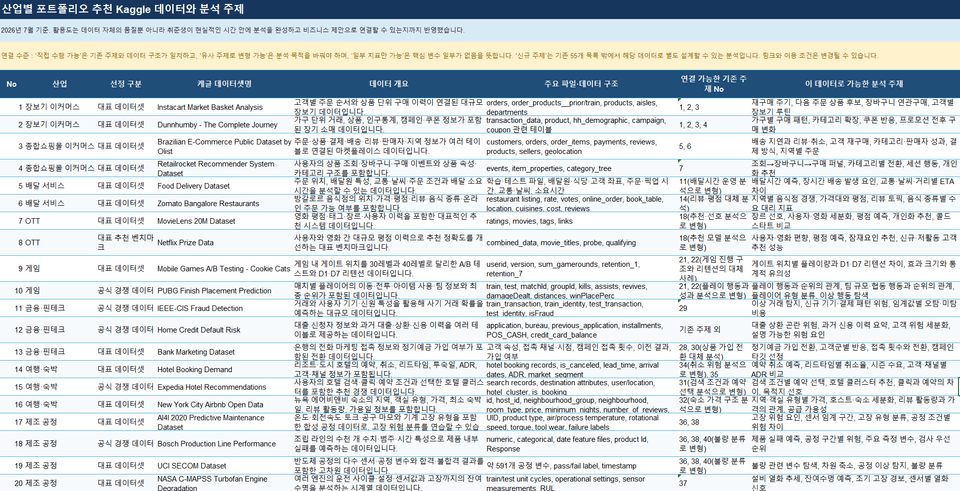Click SECOM topics '불량 관련 변수 탐색' cell
The image size is (960, 491).
(847, 466)
